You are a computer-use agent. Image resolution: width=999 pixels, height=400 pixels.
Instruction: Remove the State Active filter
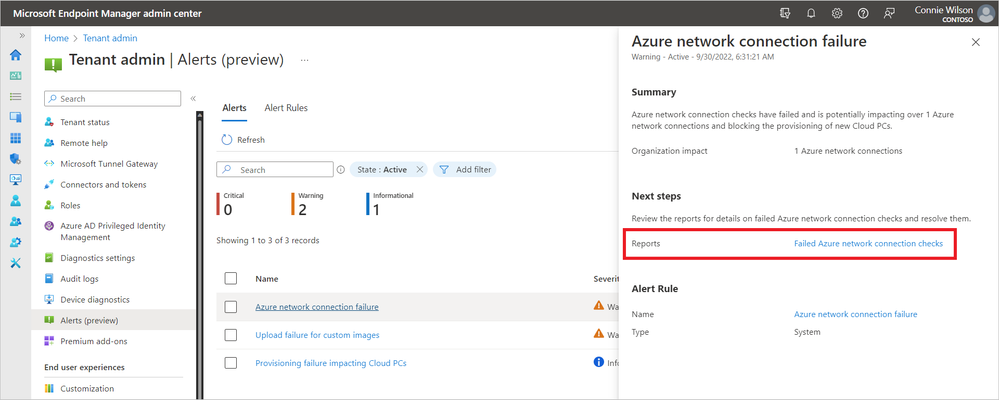click(x=420, y=170)
